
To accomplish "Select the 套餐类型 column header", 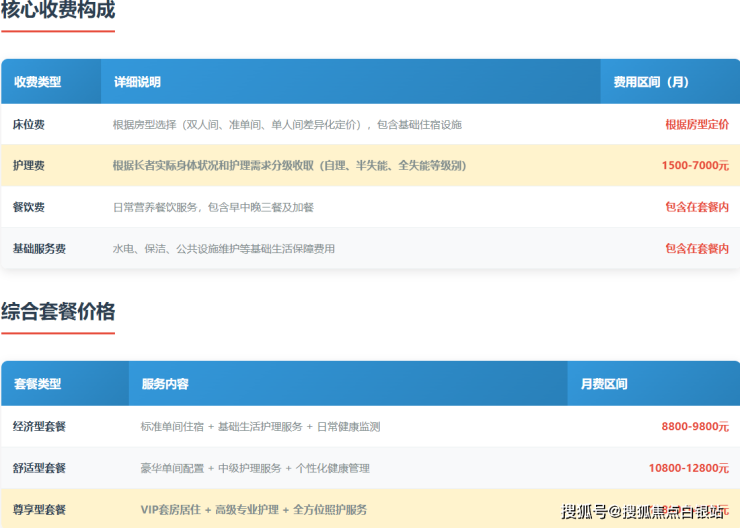I will [x=37, y=384].
